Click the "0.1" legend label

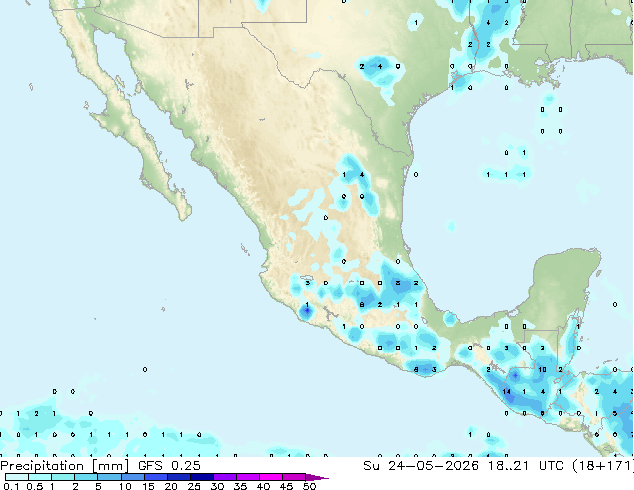tap(11, 486)
